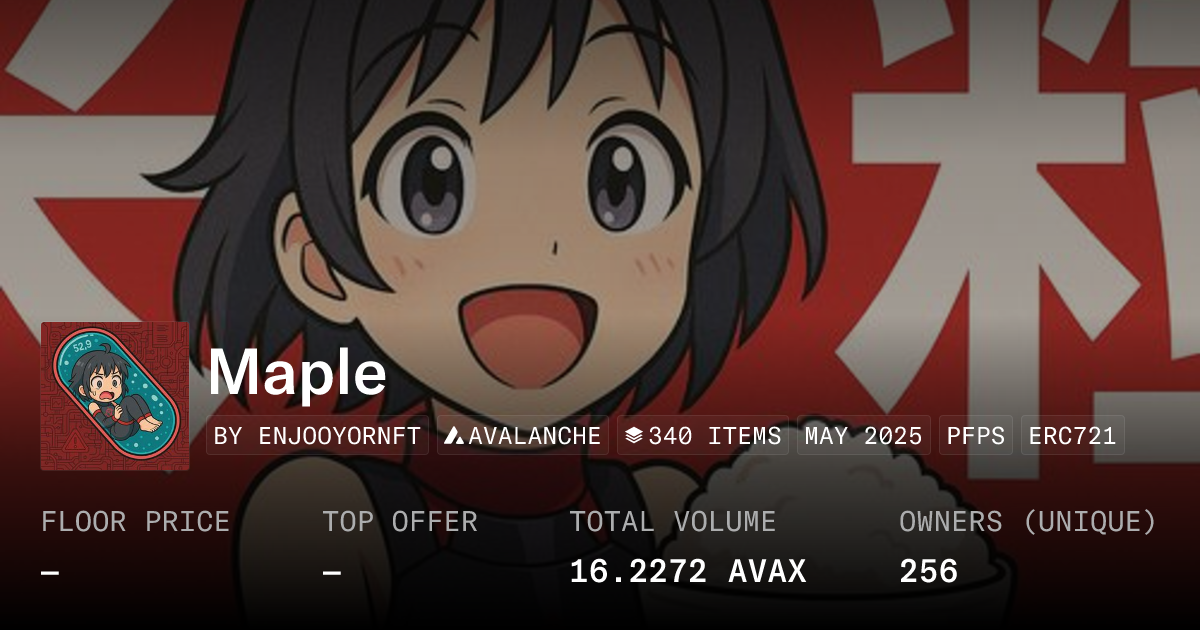
Task: Click the TOTAL VOLUME label
Action: click(x=672, y=522)
